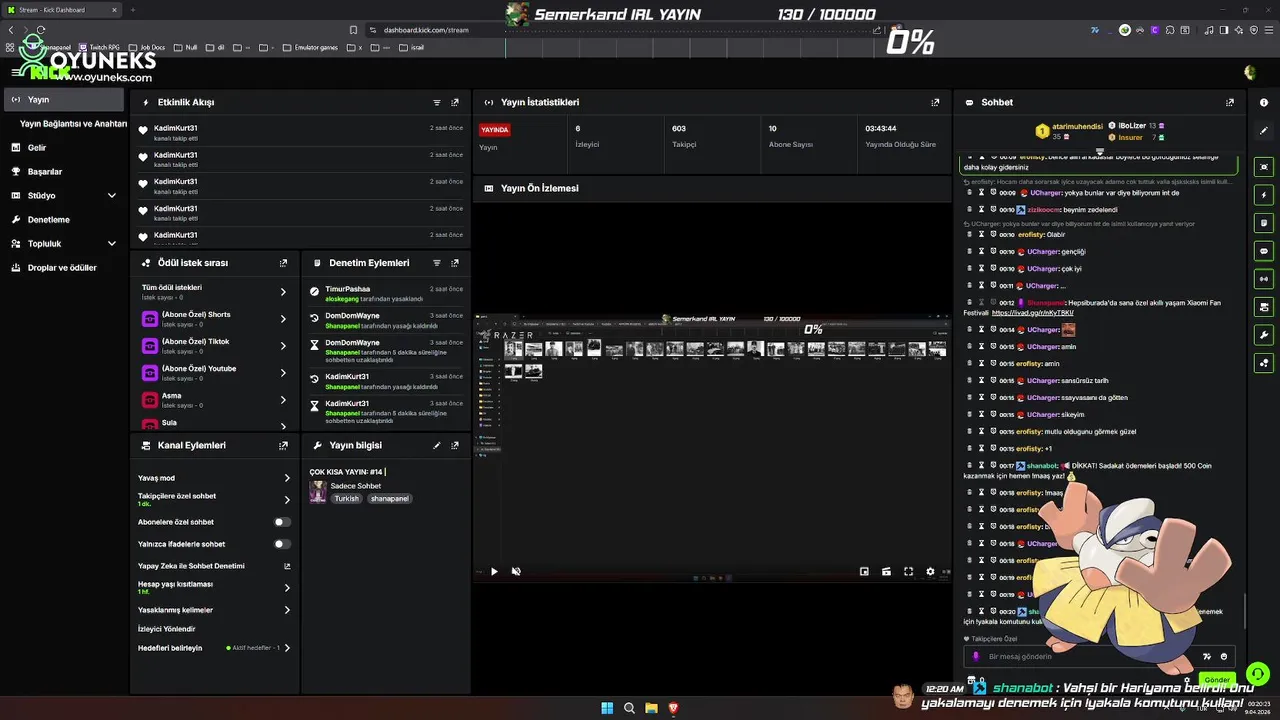Open the Denetim Eylemleri filter icon

click(437, 263)
